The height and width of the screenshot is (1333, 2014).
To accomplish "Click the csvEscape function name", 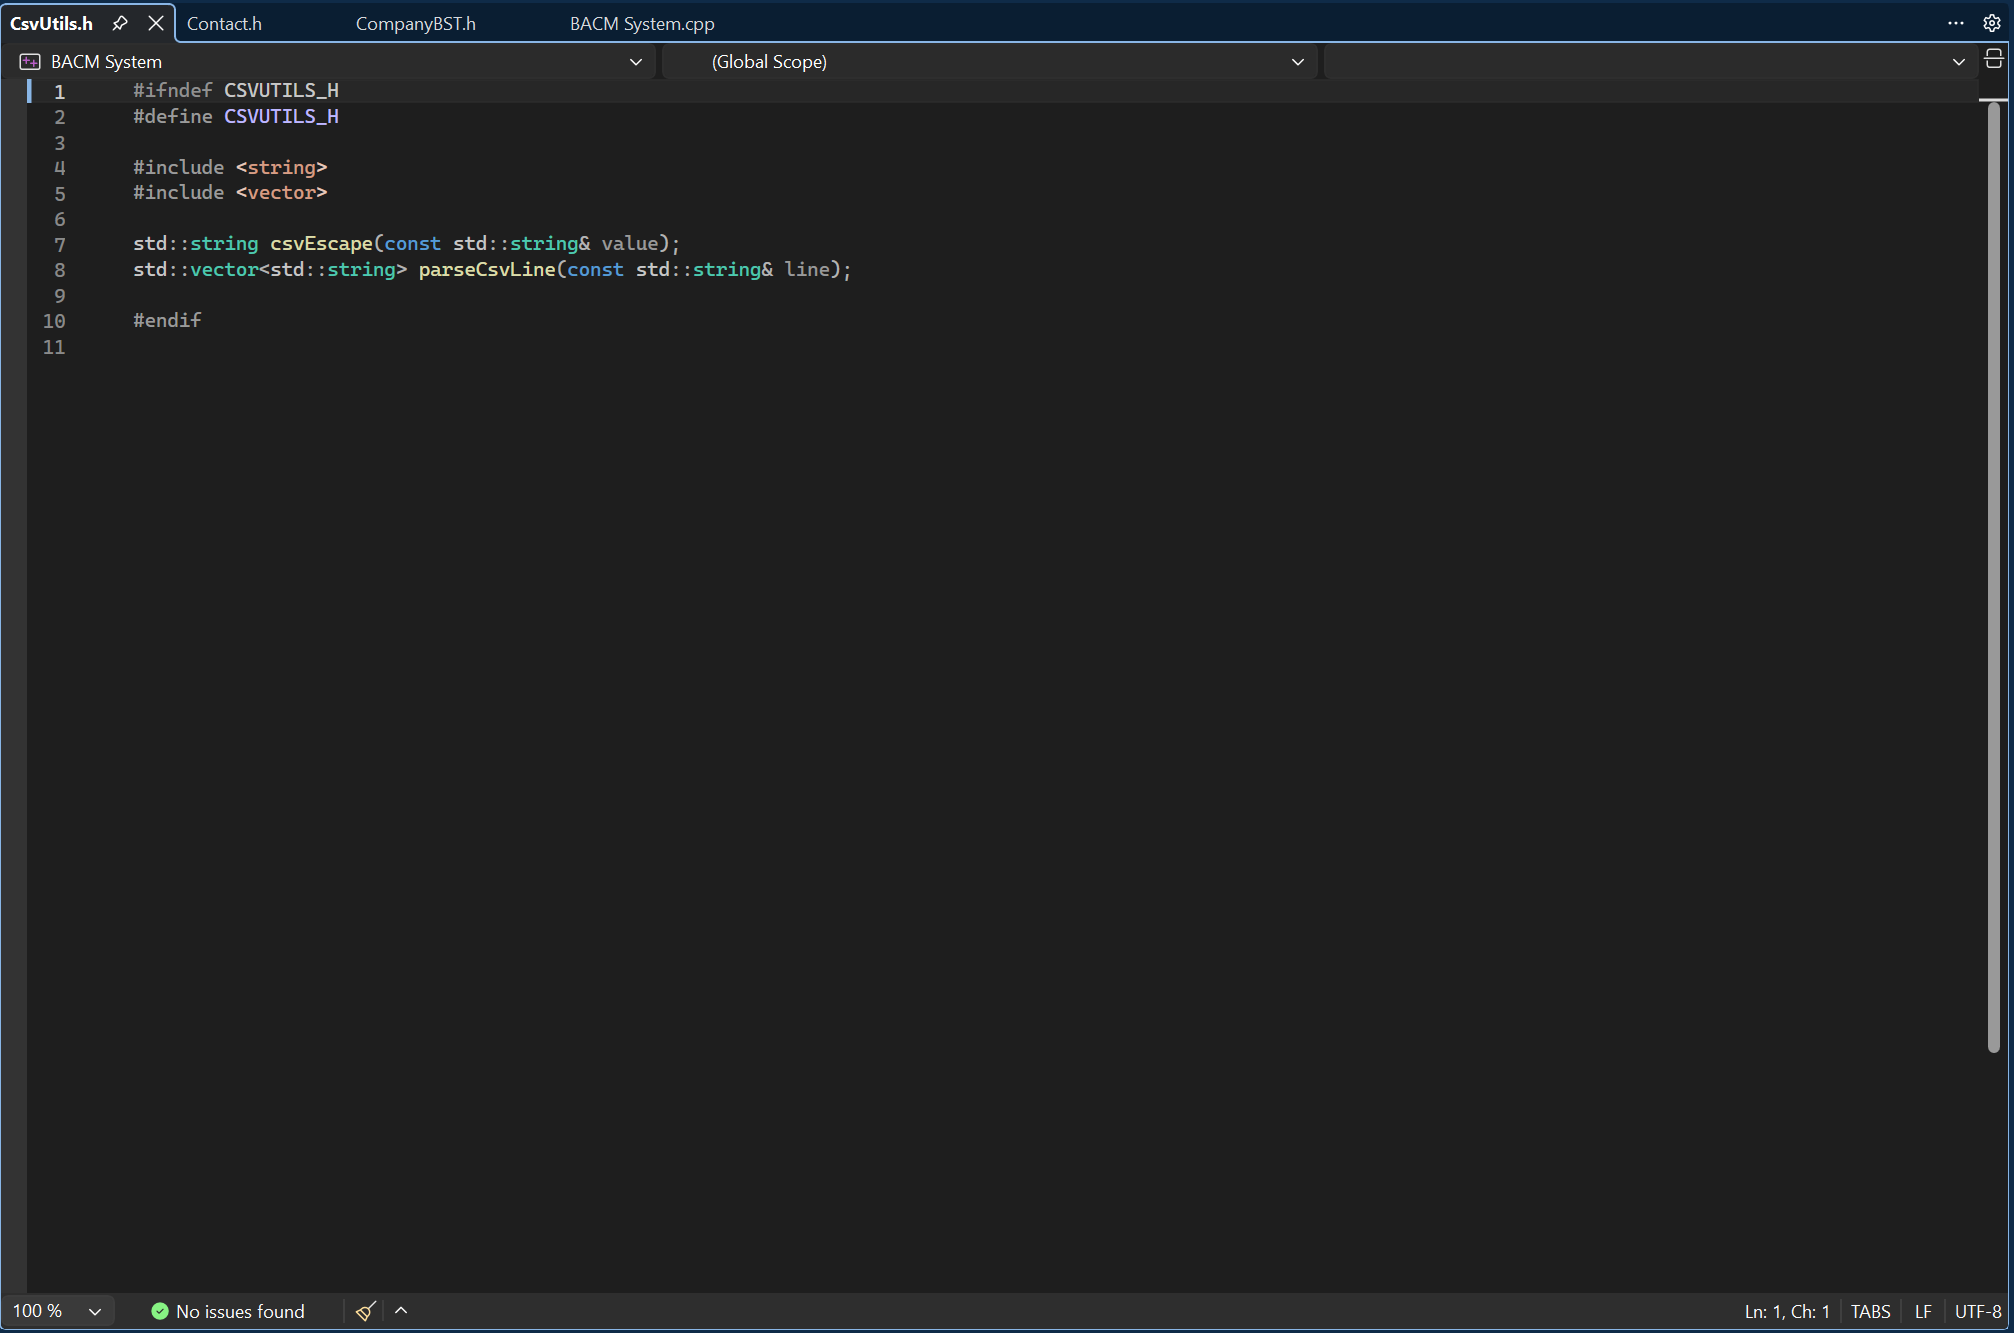I will [321, 243].
